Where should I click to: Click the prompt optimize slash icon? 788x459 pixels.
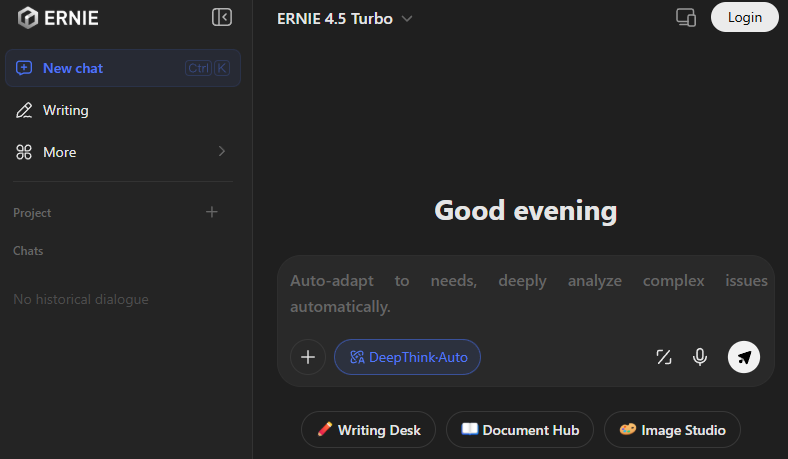point(663,357)
